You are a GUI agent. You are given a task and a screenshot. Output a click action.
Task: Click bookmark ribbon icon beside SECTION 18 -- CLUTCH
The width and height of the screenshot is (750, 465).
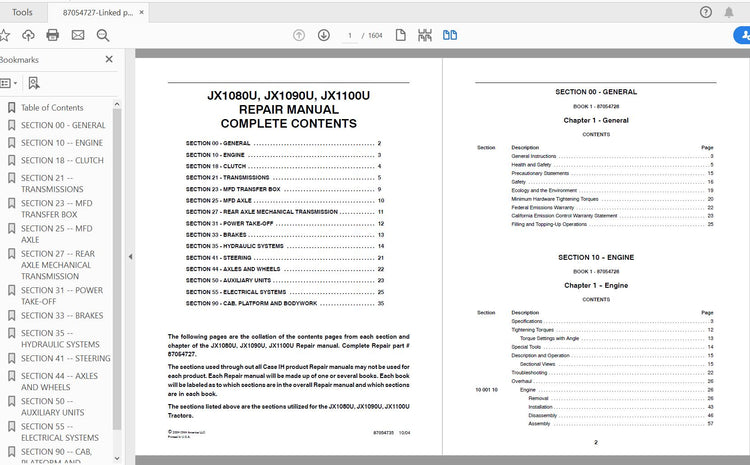click(x=11, y=160)
